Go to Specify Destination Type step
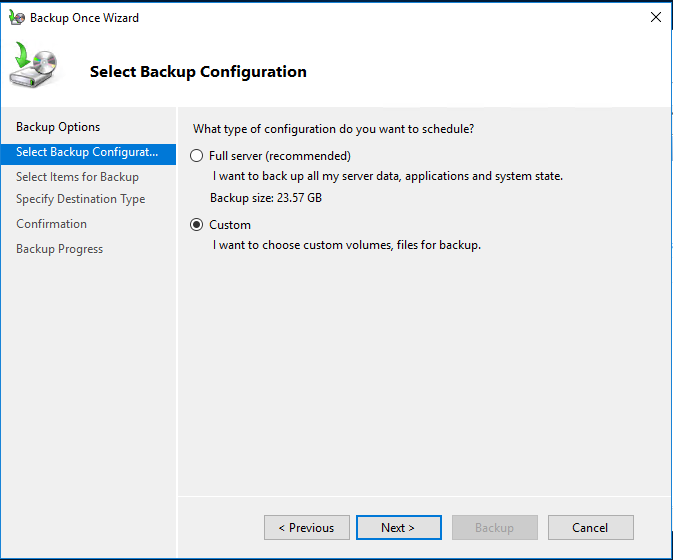Viewport: 673px width, 560px height. point(81,199)
